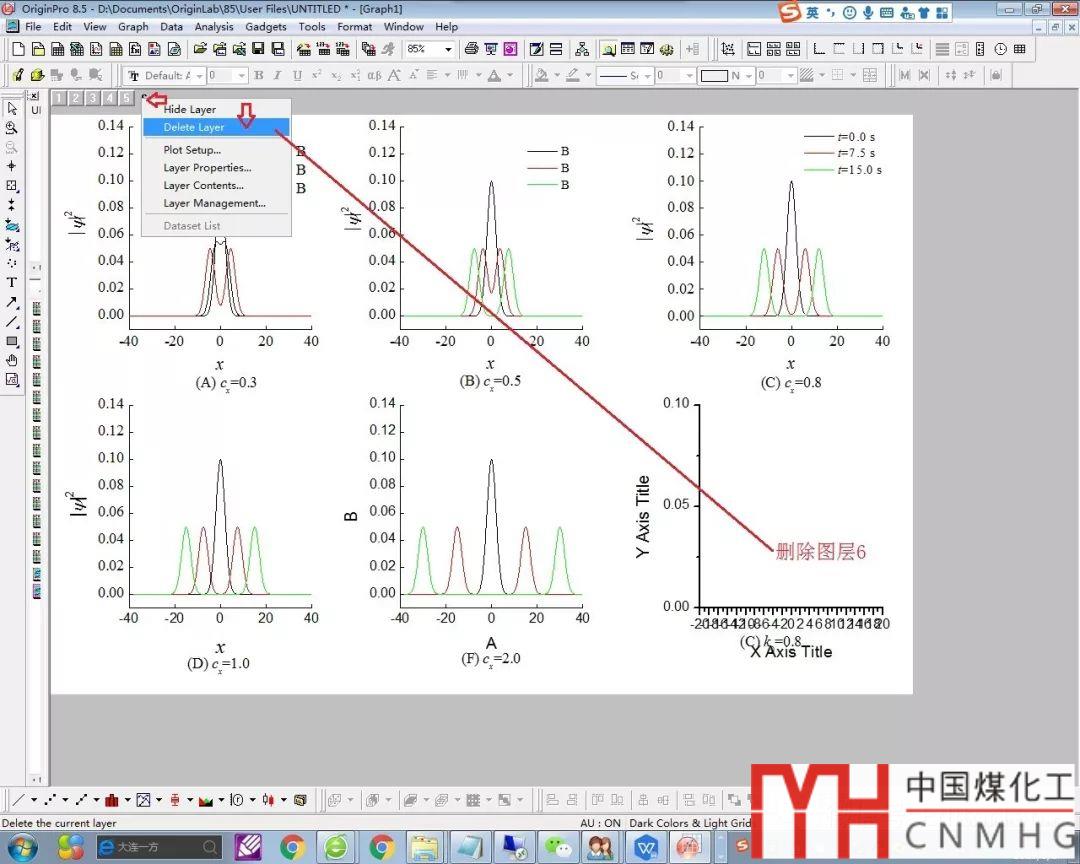The width and height of the screenshot is (1080, 864).
Task: Activate the Pan hand tool
Action: pos(12,360)
